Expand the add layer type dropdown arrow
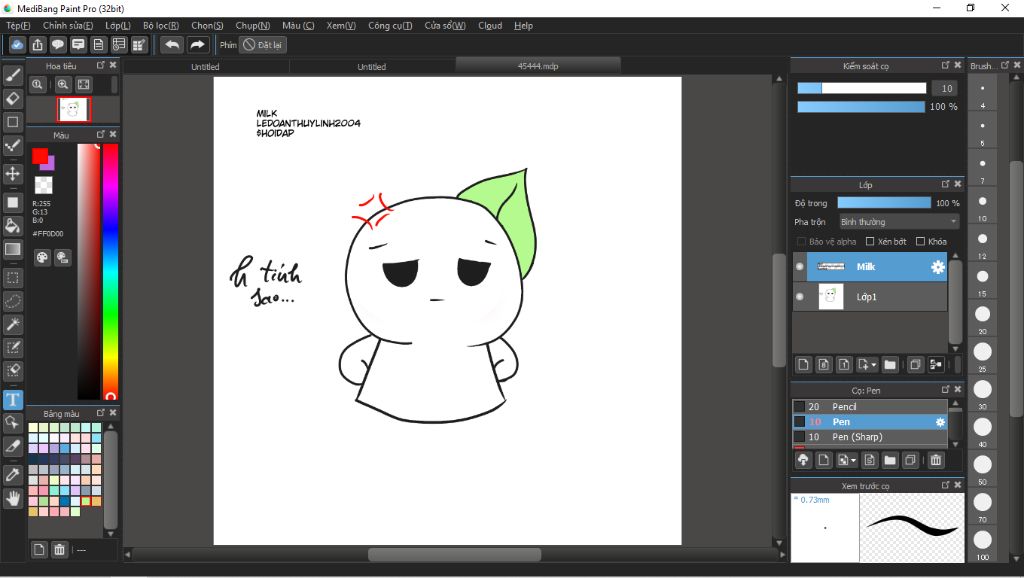 tap(874, 365)
